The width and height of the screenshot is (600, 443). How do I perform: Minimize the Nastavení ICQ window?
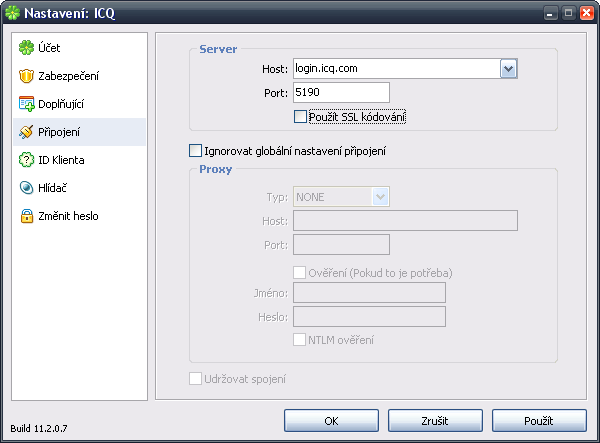click(550, 13)
